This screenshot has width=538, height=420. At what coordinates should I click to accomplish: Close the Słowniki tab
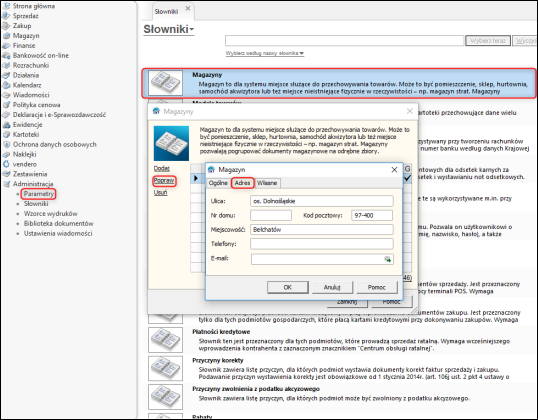click(188, 8)
